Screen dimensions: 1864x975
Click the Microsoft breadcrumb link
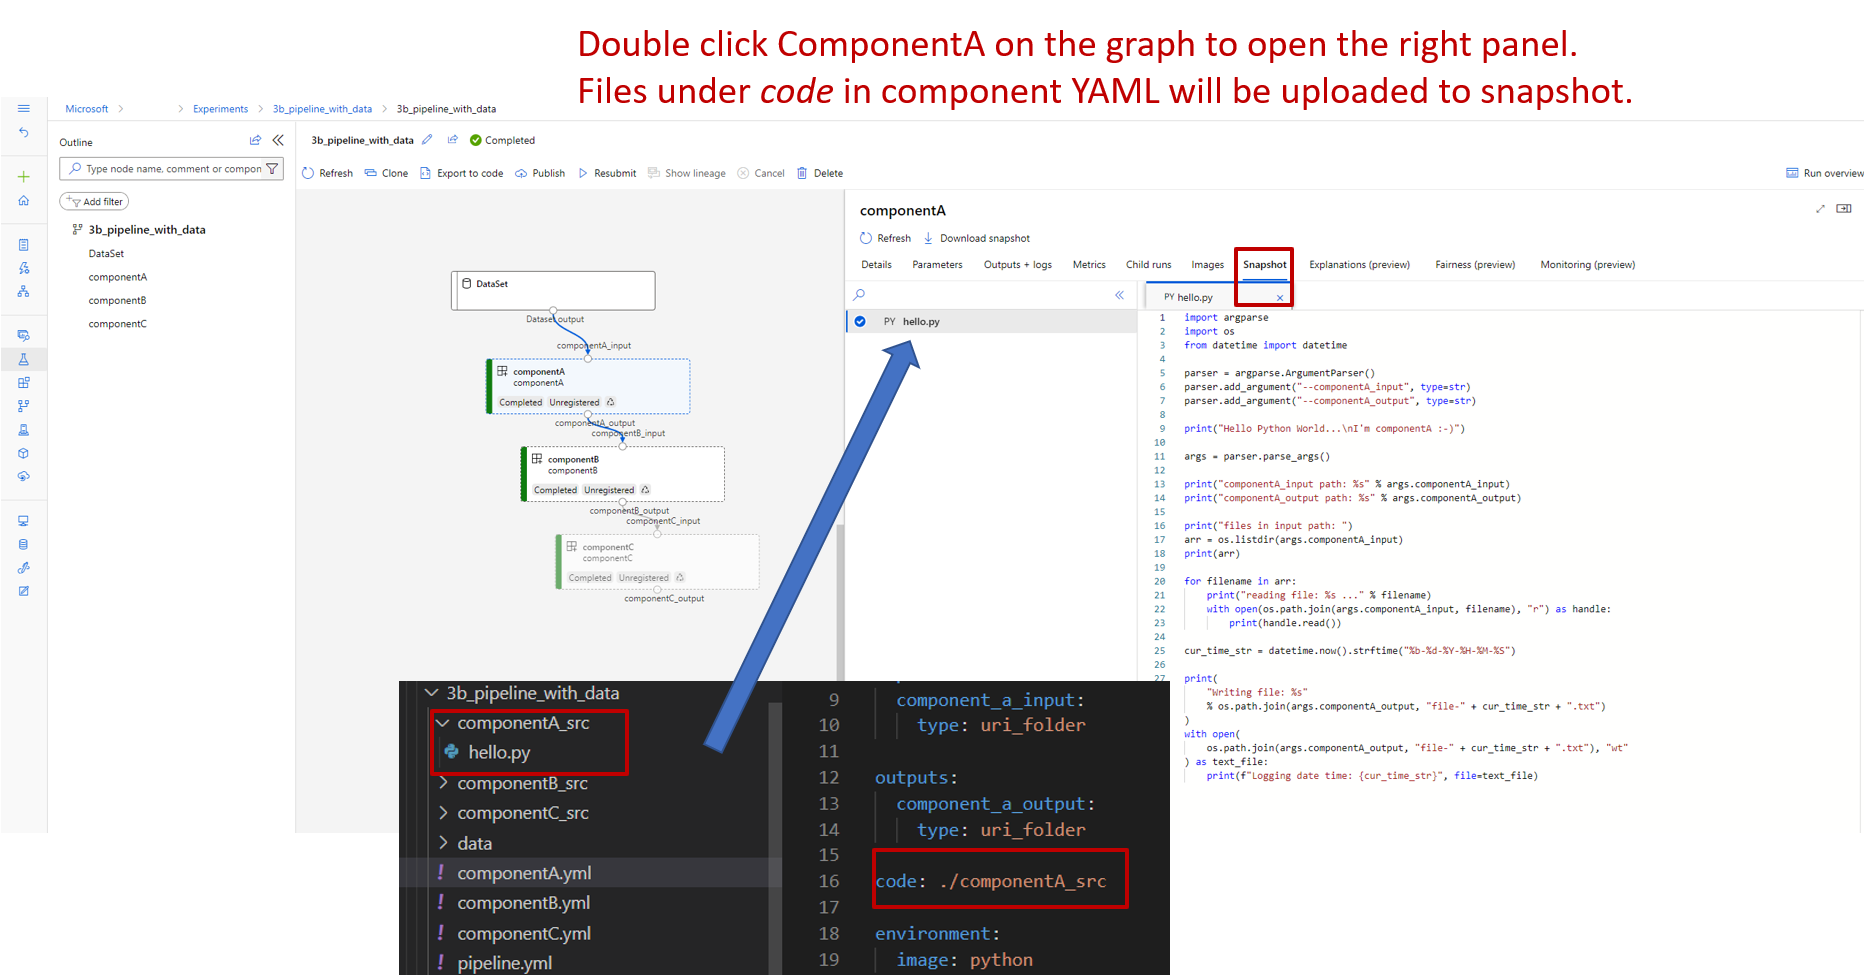pos(87,109)
